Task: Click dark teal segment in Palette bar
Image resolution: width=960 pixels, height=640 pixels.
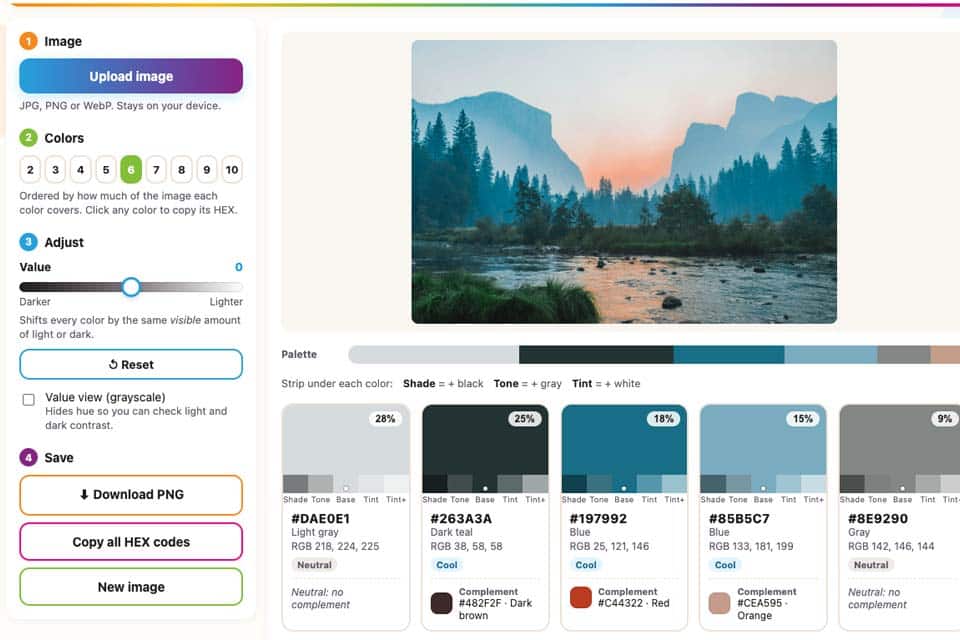Action: pos(596,355)
